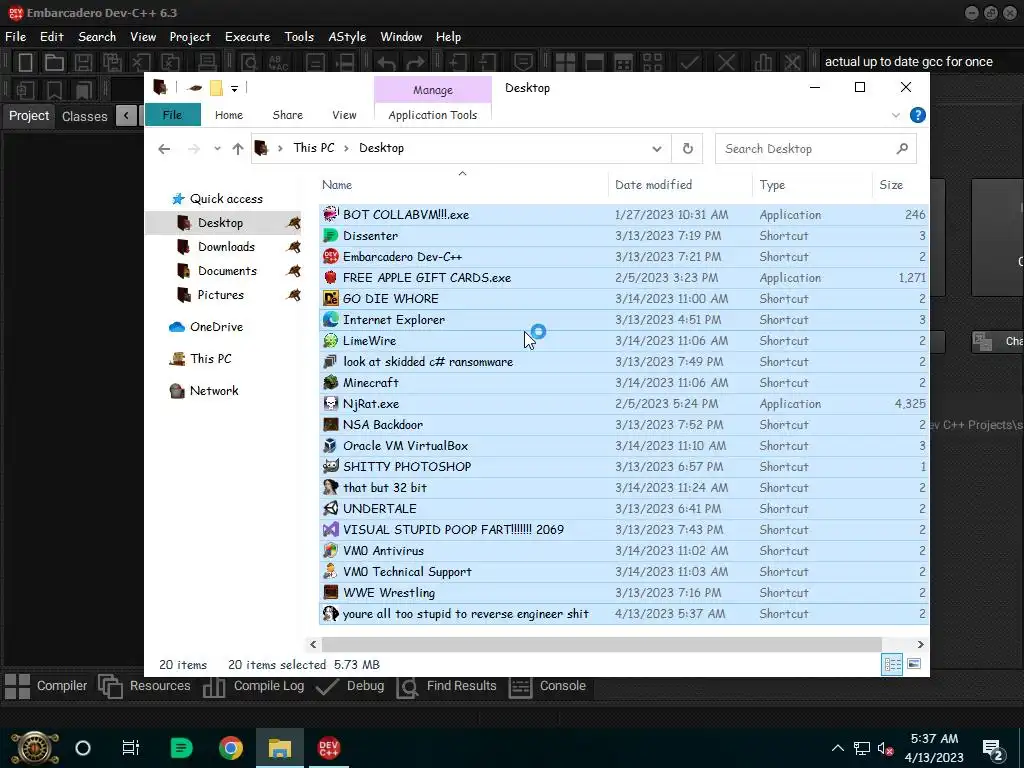
Task: Open the Share ribbon tab
Action: [x=287, y=115]
